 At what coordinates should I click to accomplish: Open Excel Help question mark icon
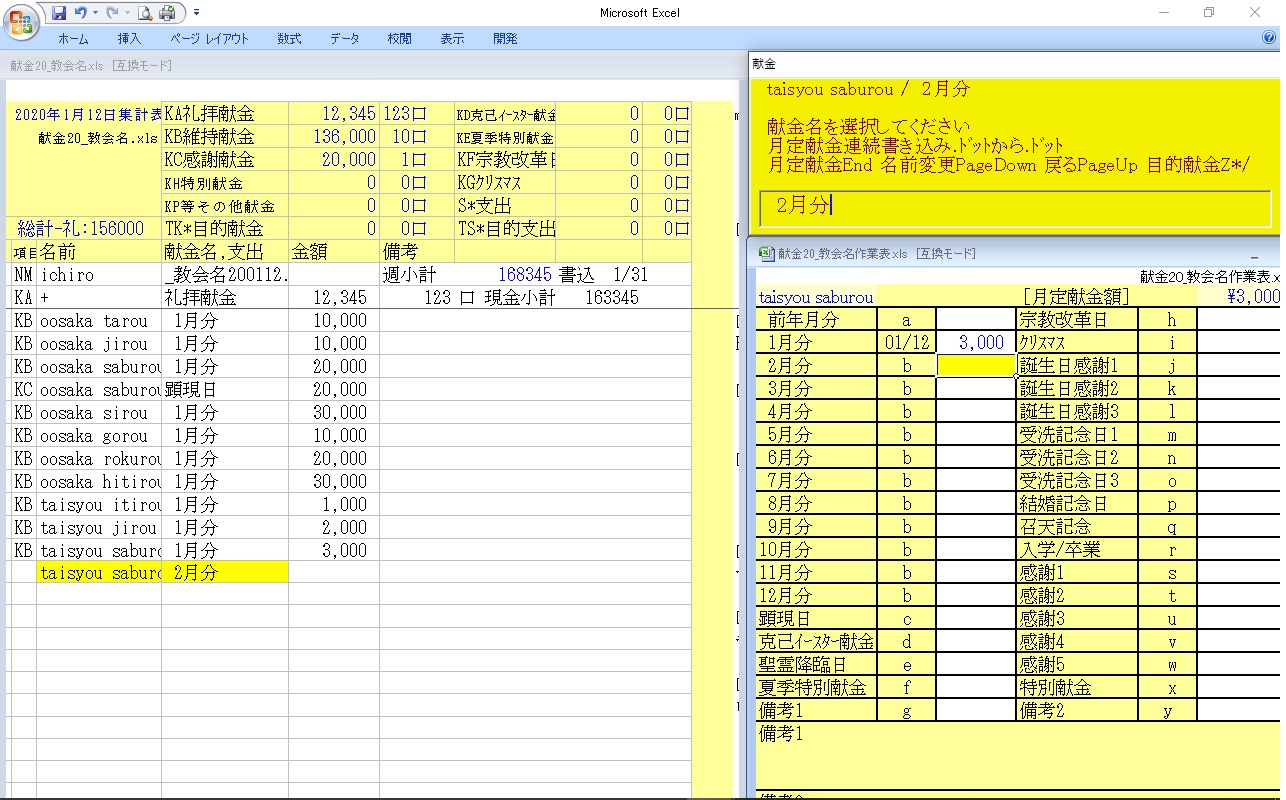[1269, 38]
